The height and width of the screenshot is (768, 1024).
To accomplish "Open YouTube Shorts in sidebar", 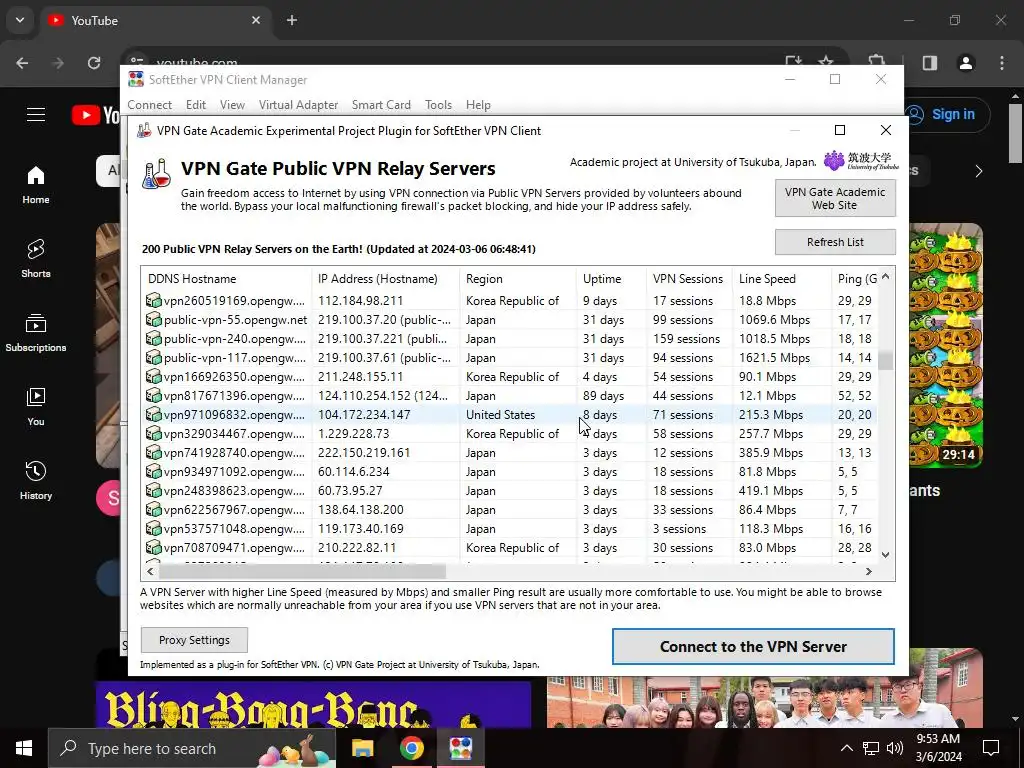I will click(x=36, y=259).
